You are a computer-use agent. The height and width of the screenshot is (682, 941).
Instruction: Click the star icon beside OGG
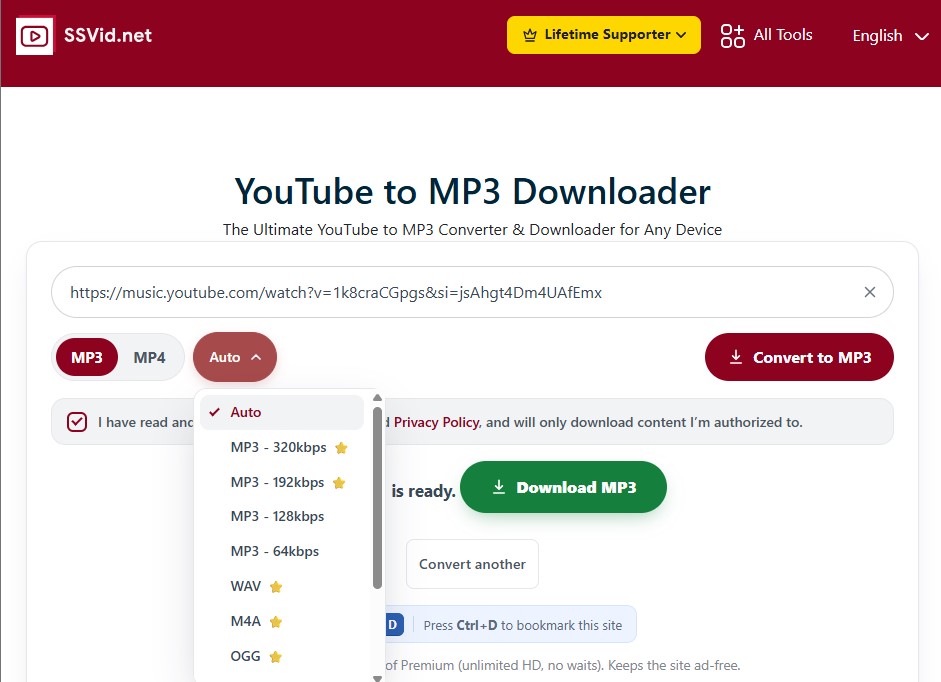point(275,656)
